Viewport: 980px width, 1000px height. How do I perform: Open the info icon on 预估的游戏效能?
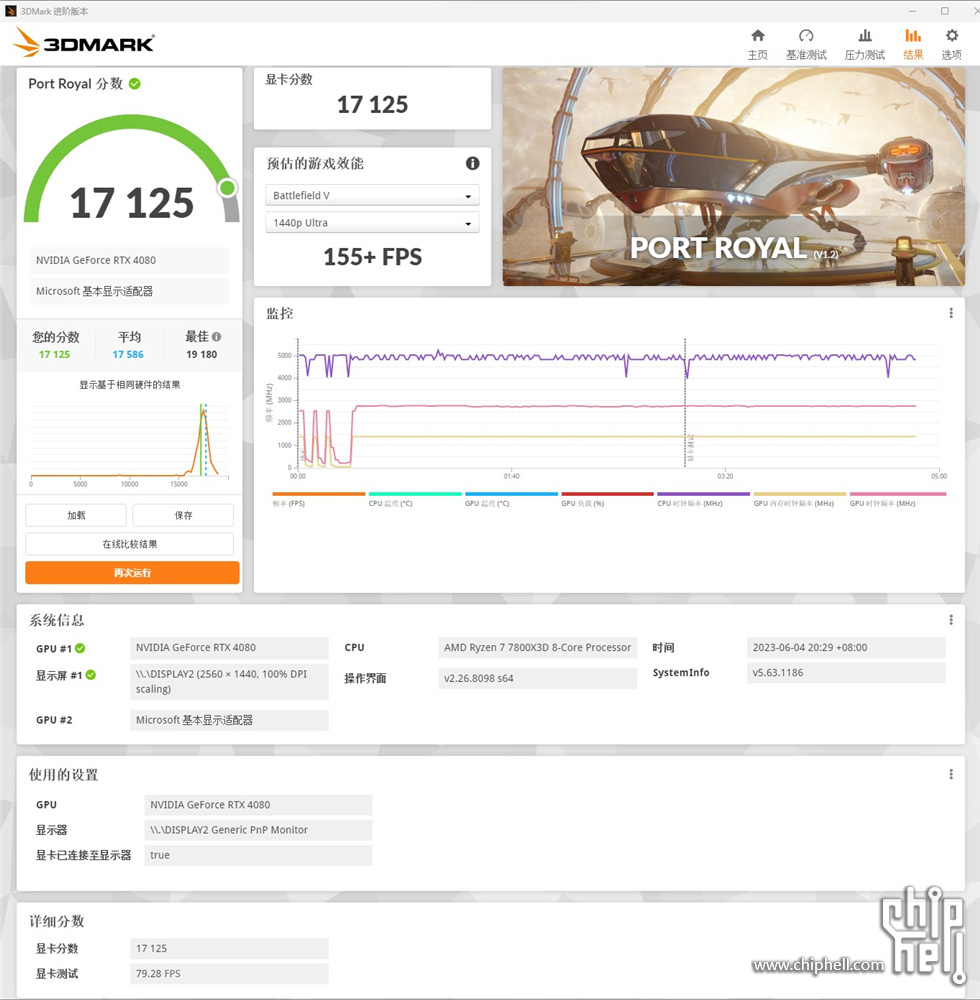472,163
